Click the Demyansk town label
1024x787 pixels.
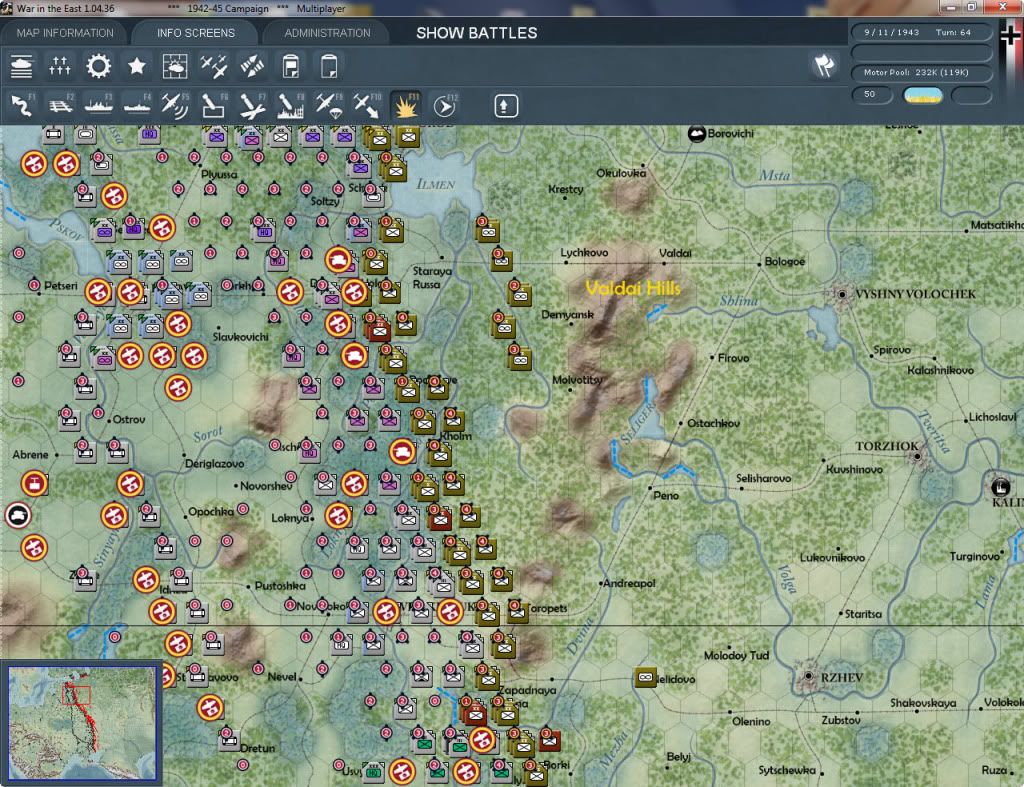pyautogui.click(x=568, y=315)
